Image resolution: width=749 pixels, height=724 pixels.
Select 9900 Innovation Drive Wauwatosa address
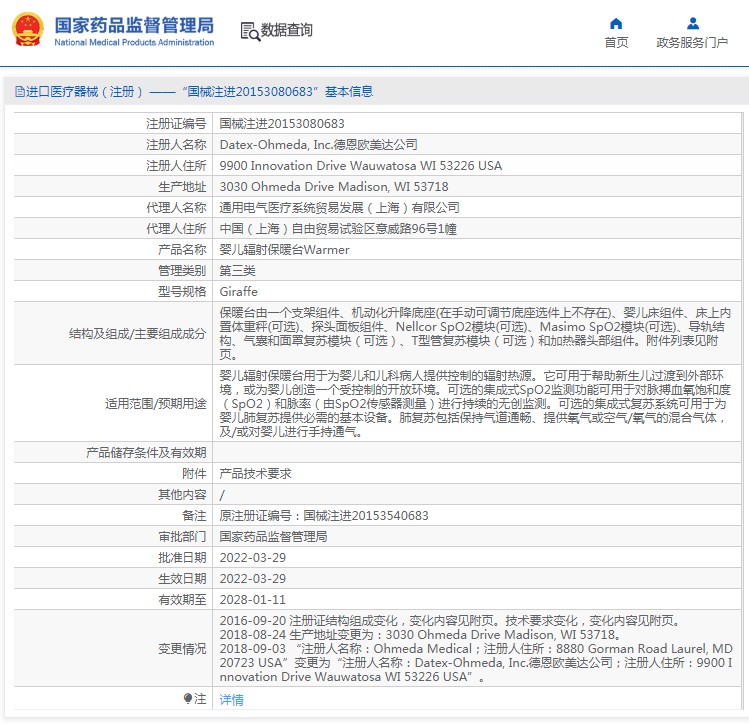[x=361, y=166]
